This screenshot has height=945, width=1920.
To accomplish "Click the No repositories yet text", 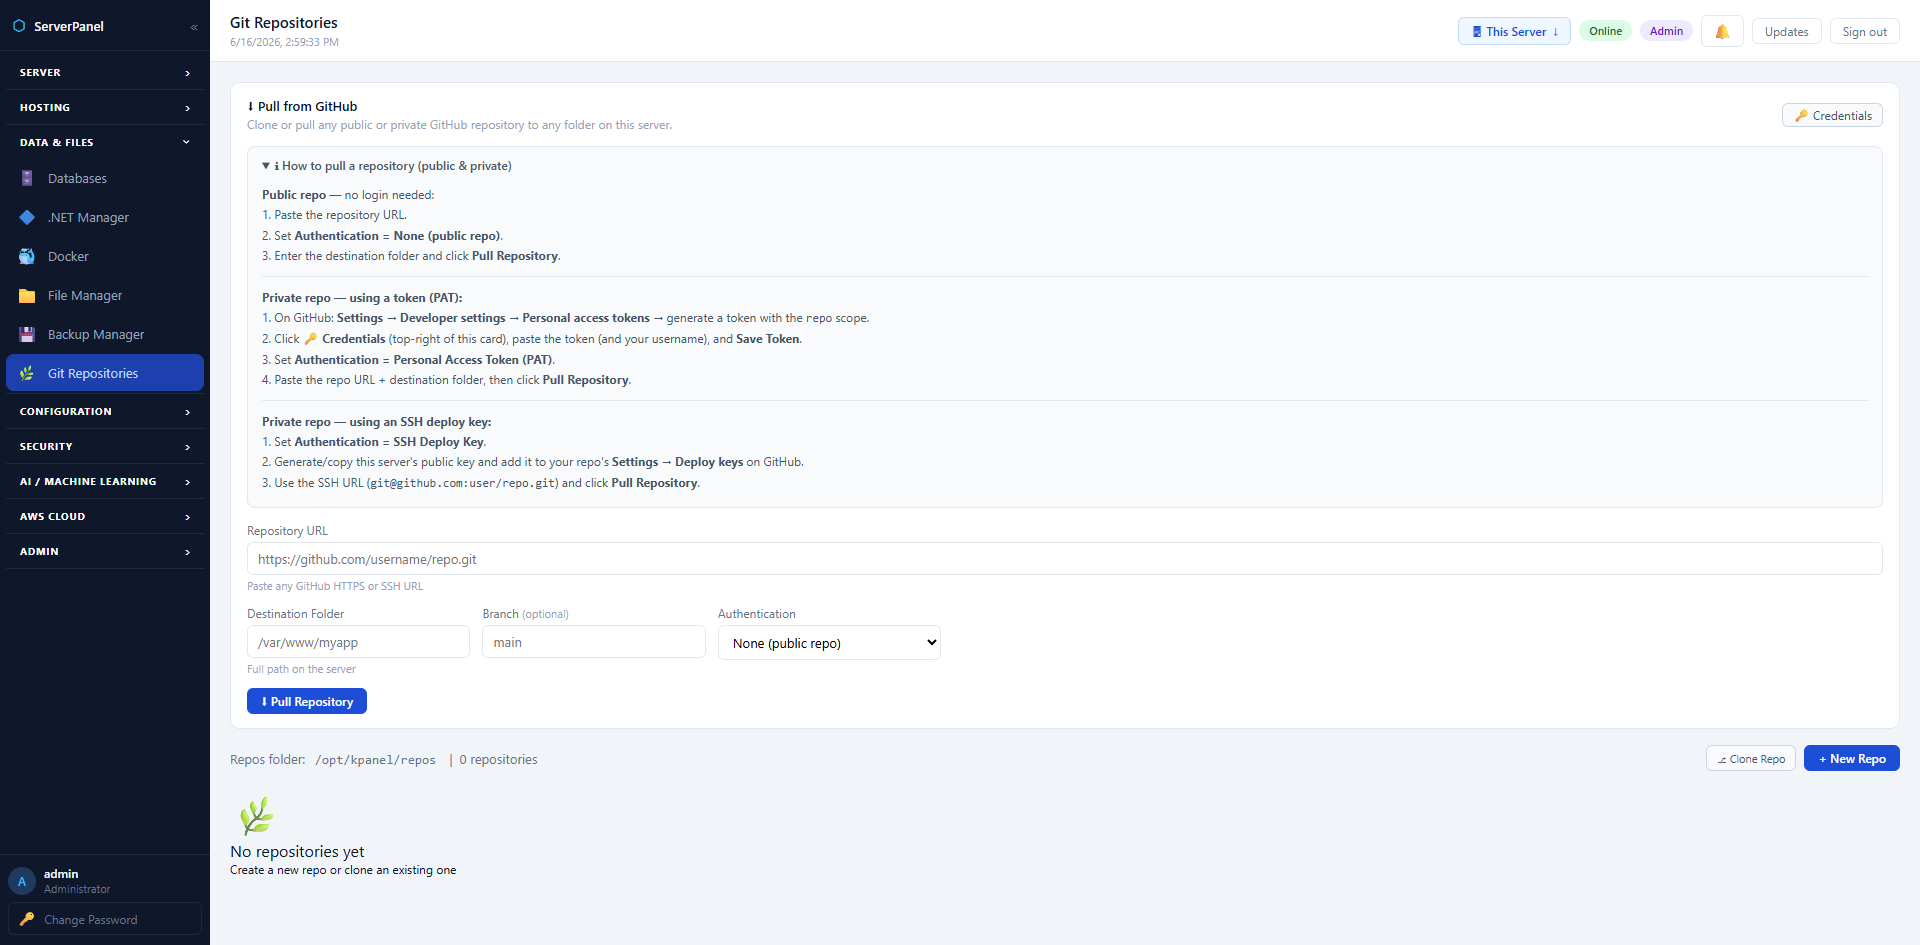I will (297, 851).
